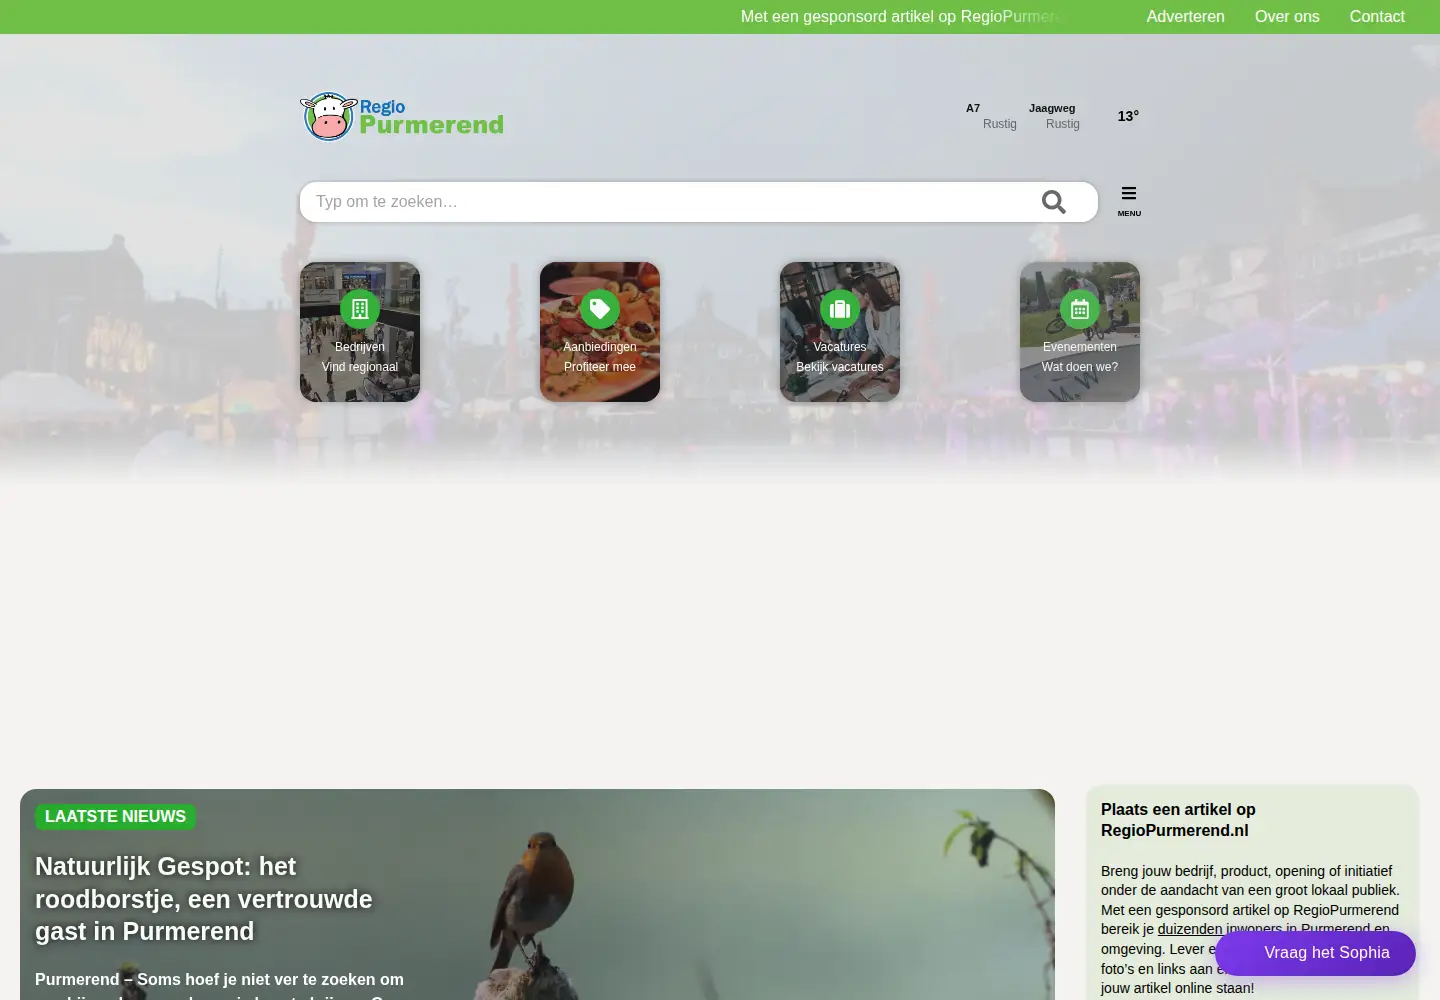The height and width of the screenshot is (1000, 1440).
Task: Open Adverteren in the top bar
Action: click(x=1185, y=17)
